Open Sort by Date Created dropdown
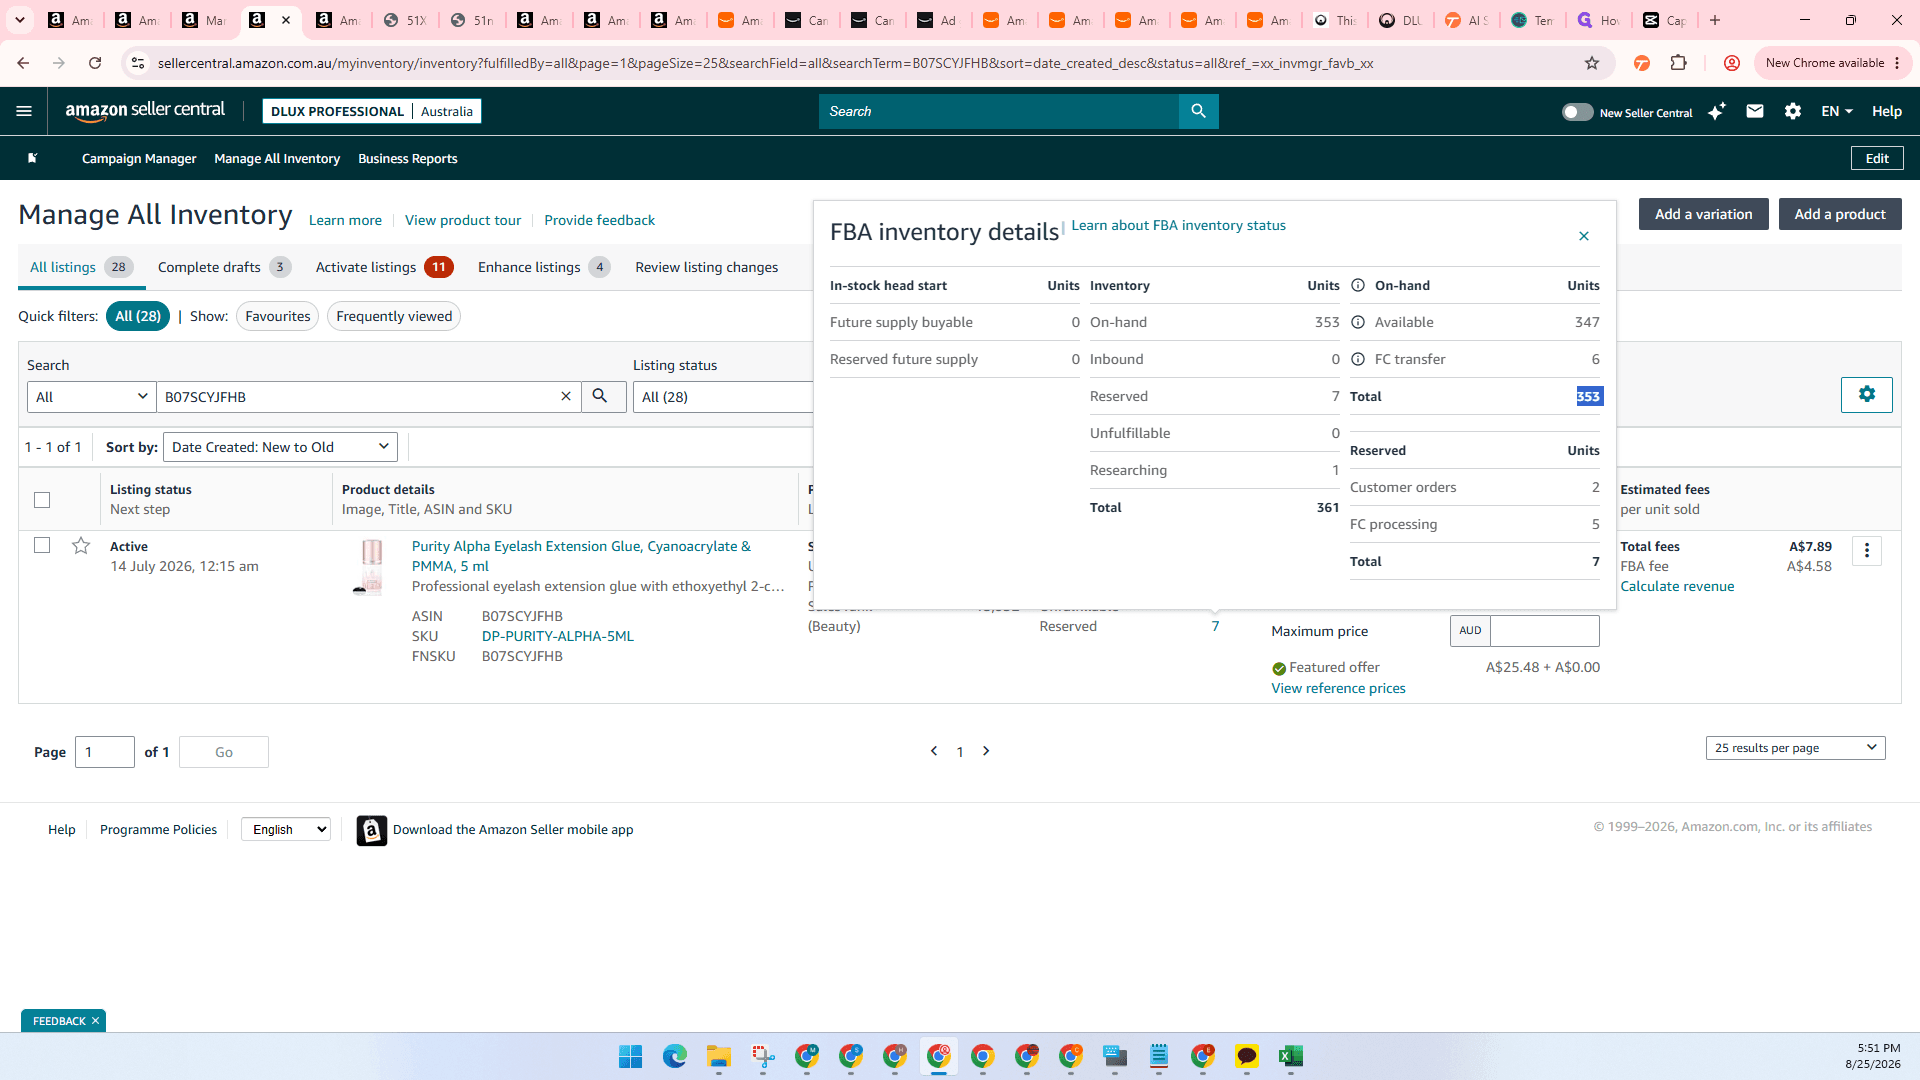The image size is (1920, 1080). click(280, 447)
